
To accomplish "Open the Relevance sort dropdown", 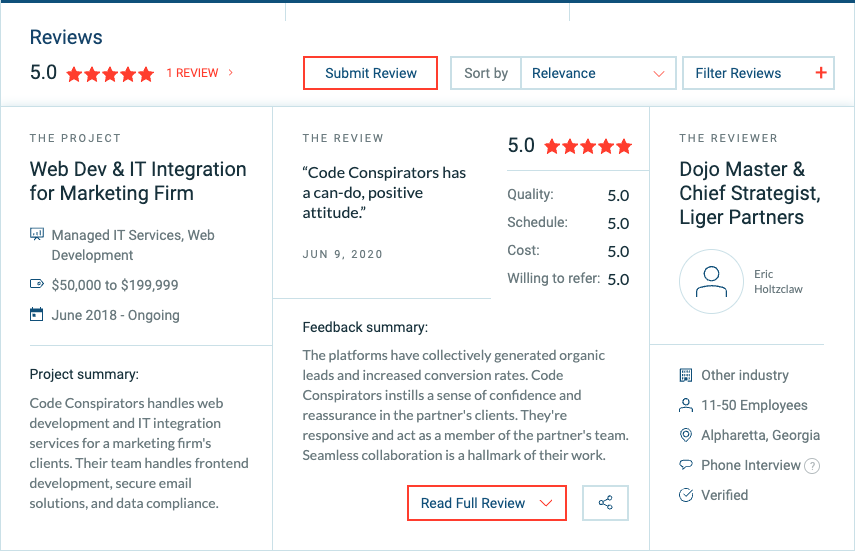I will click(598, 73).
